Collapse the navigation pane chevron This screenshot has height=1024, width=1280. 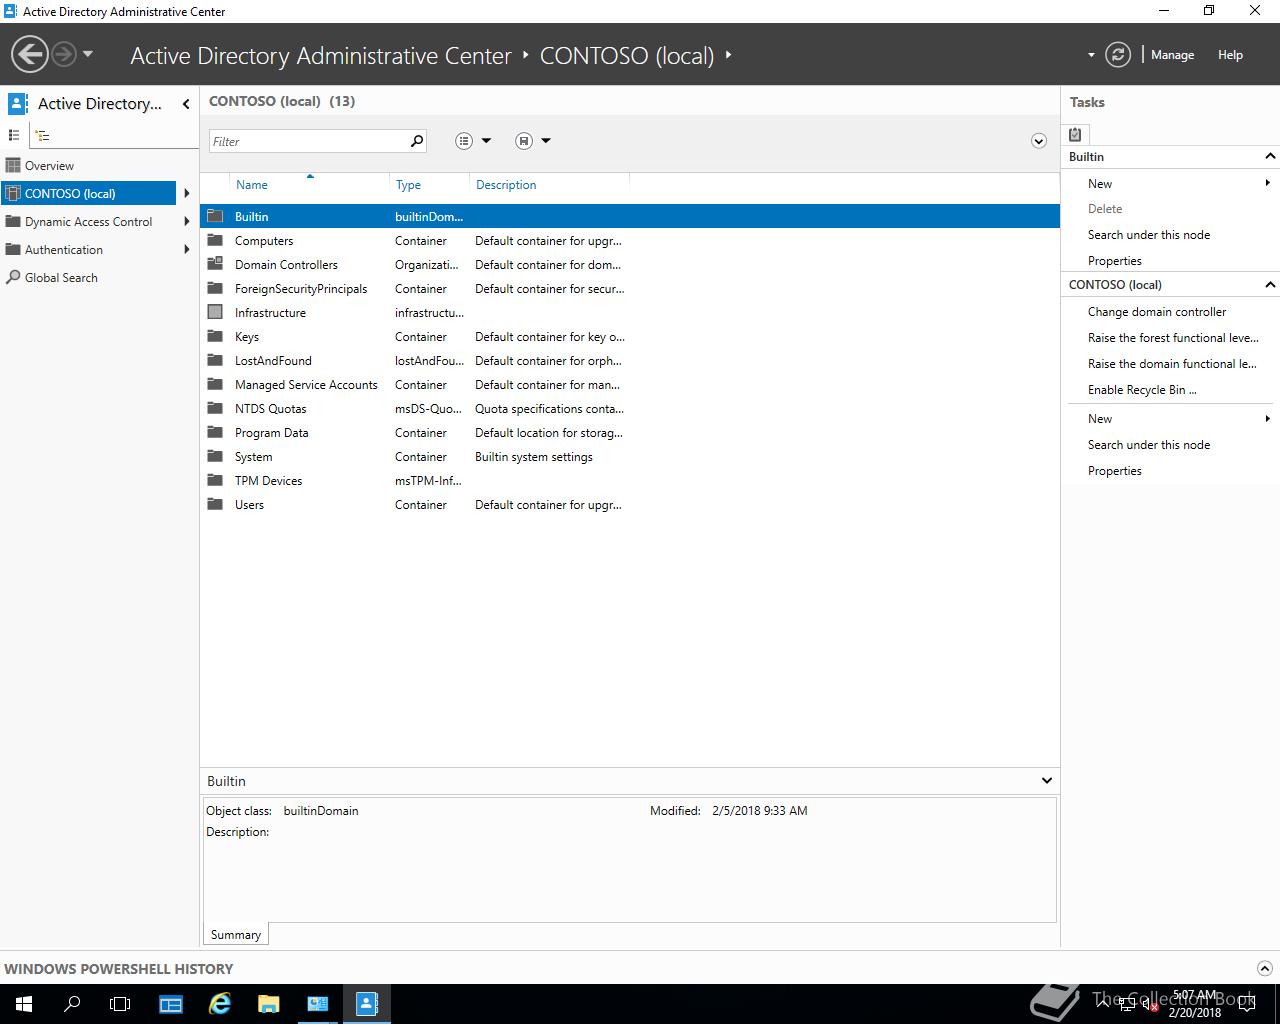point(186,104)
